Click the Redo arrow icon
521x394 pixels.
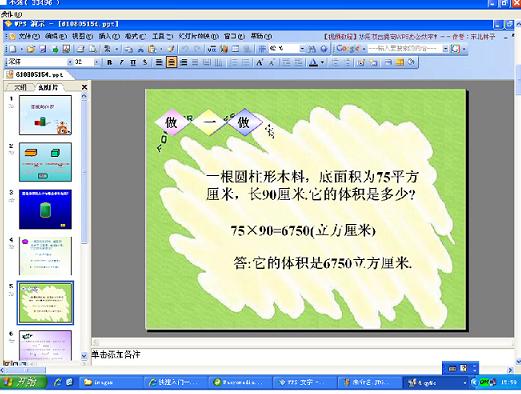[x=197, y=49]
